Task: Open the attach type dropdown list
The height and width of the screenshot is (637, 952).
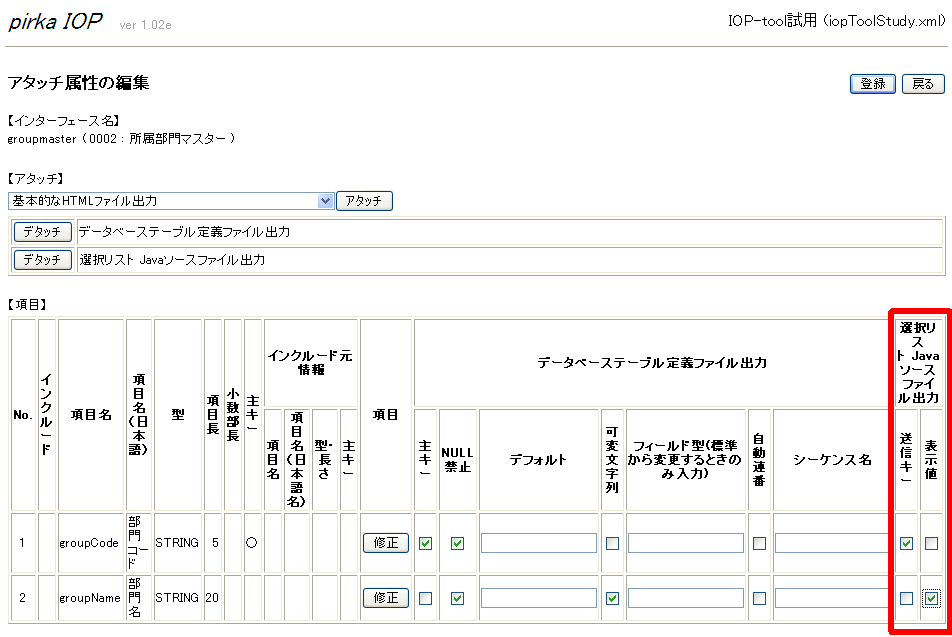Action: (x=324, y=201)
